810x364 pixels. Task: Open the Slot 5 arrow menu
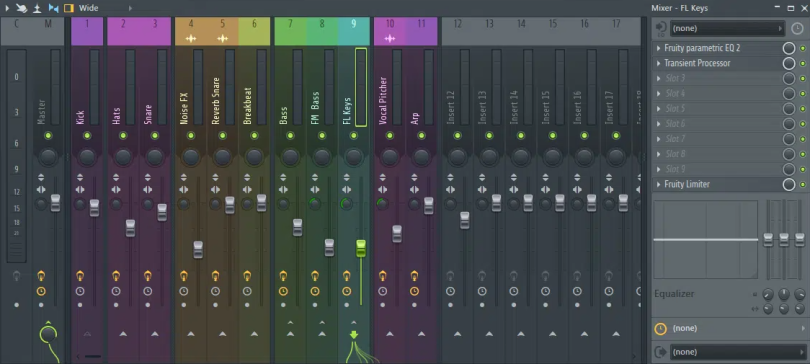click(x=658, y=109)
